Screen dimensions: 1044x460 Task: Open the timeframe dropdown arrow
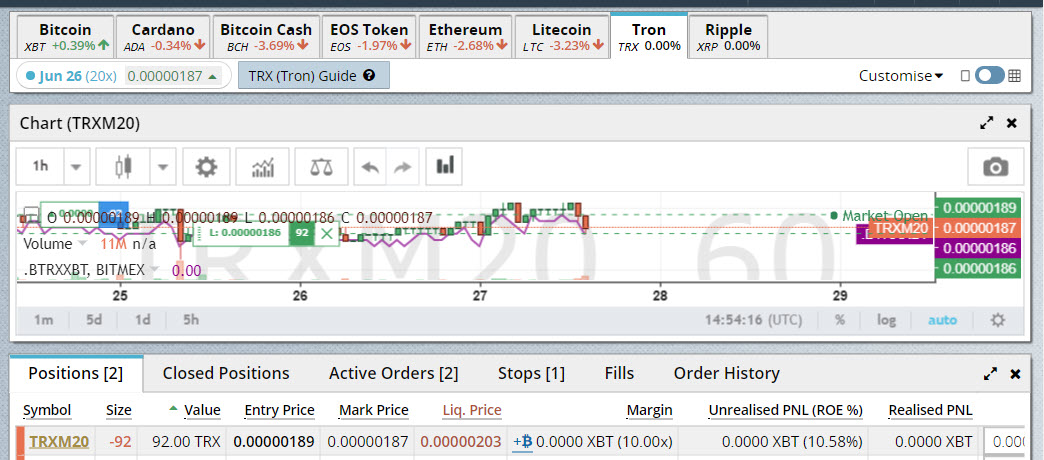pyautogui.click(x=77, y=166)
